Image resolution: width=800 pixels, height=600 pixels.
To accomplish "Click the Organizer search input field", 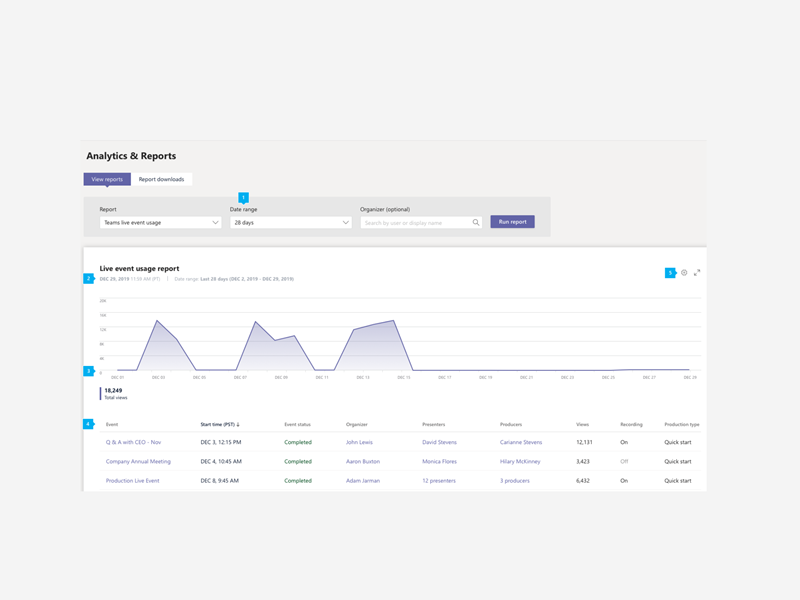I will [415, 223].
